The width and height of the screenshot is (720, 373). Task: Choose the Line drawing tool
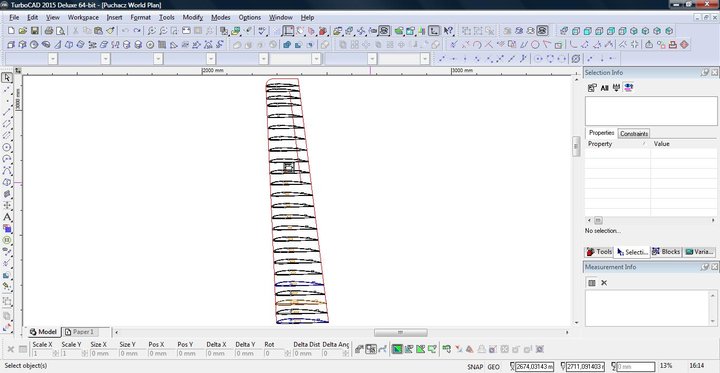pyautogui.click(x=6, y=113)
